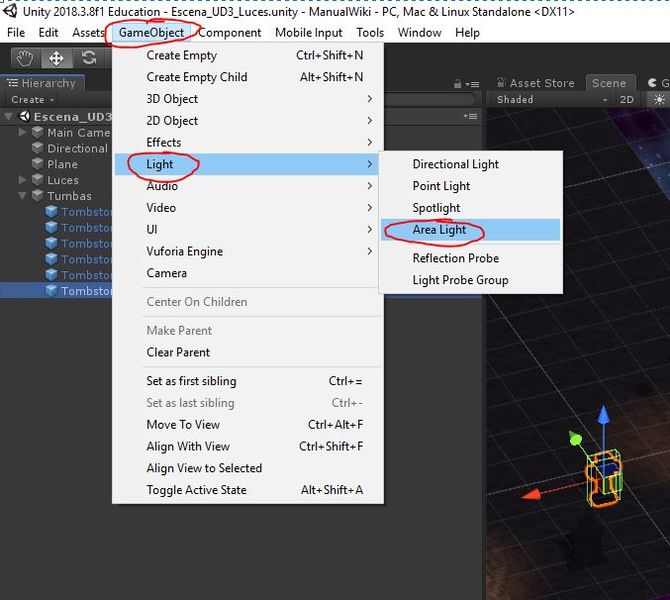Viewport: 670px width, 600px height.
Task: Choose Move To View entry
Action: (x=248, y=424)
